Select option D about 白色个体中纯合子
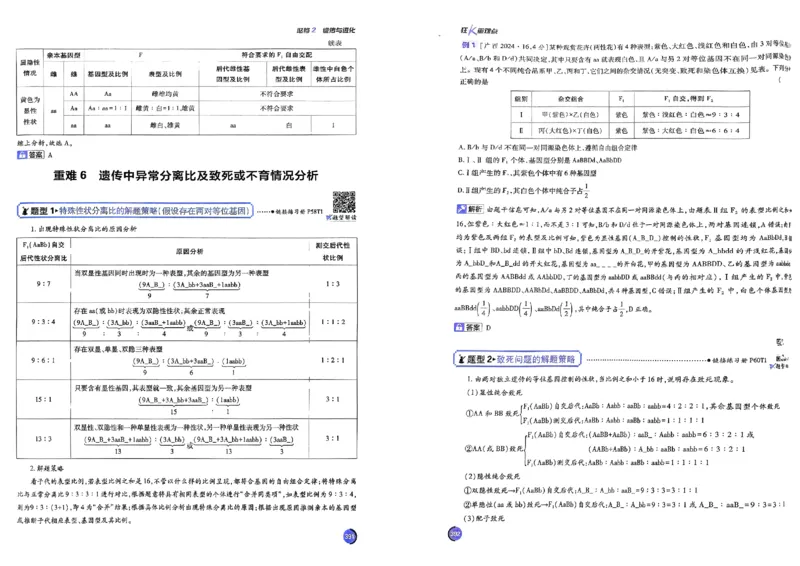Viewport: 800px width, 566px height. [524, 190]
